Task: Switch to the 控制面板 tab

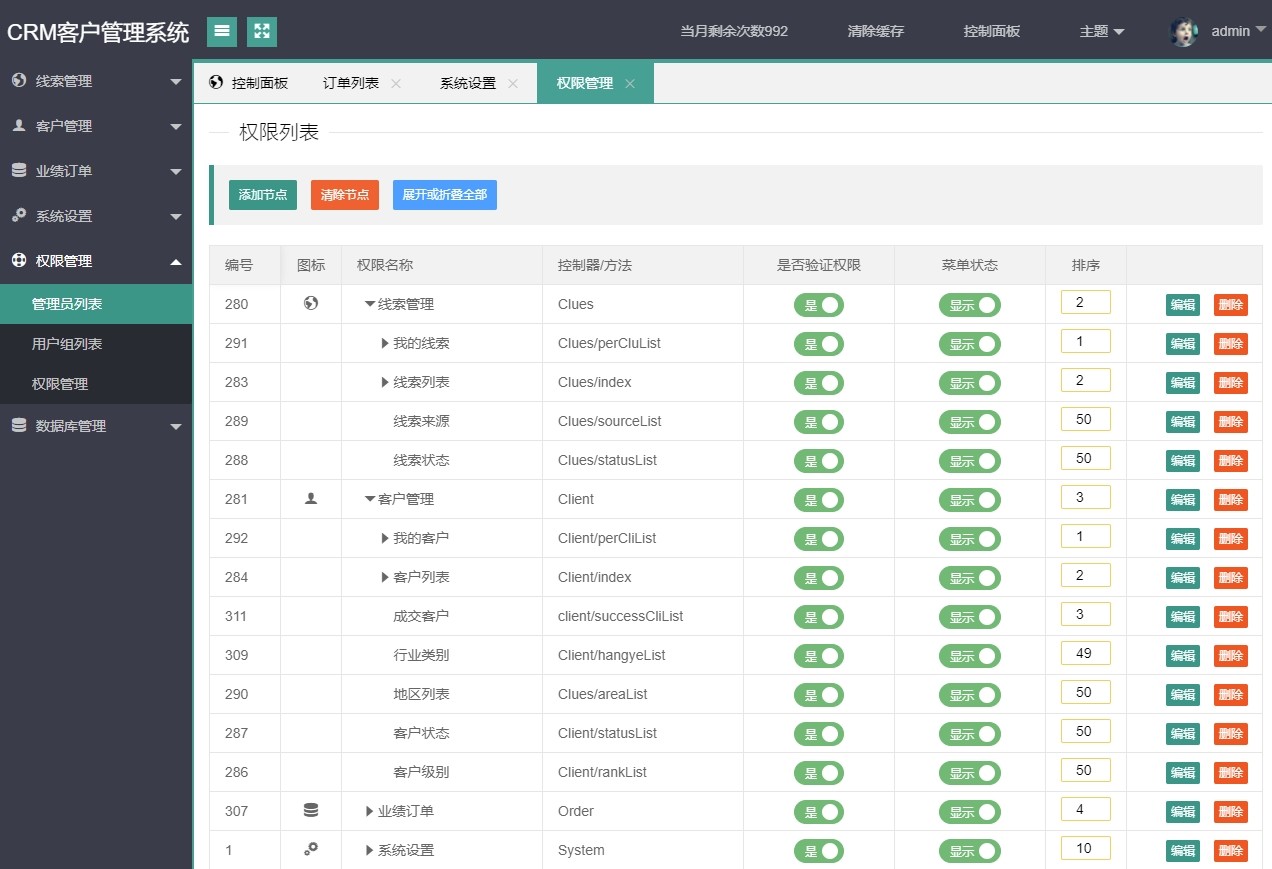Action: tap(249, 83)
